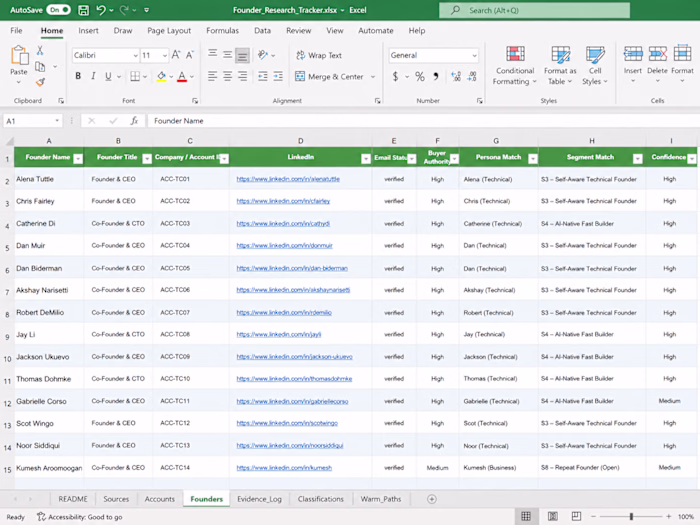Apply Borders to selected cells
The width and height of the screenshot is (700, 525).
135,76
